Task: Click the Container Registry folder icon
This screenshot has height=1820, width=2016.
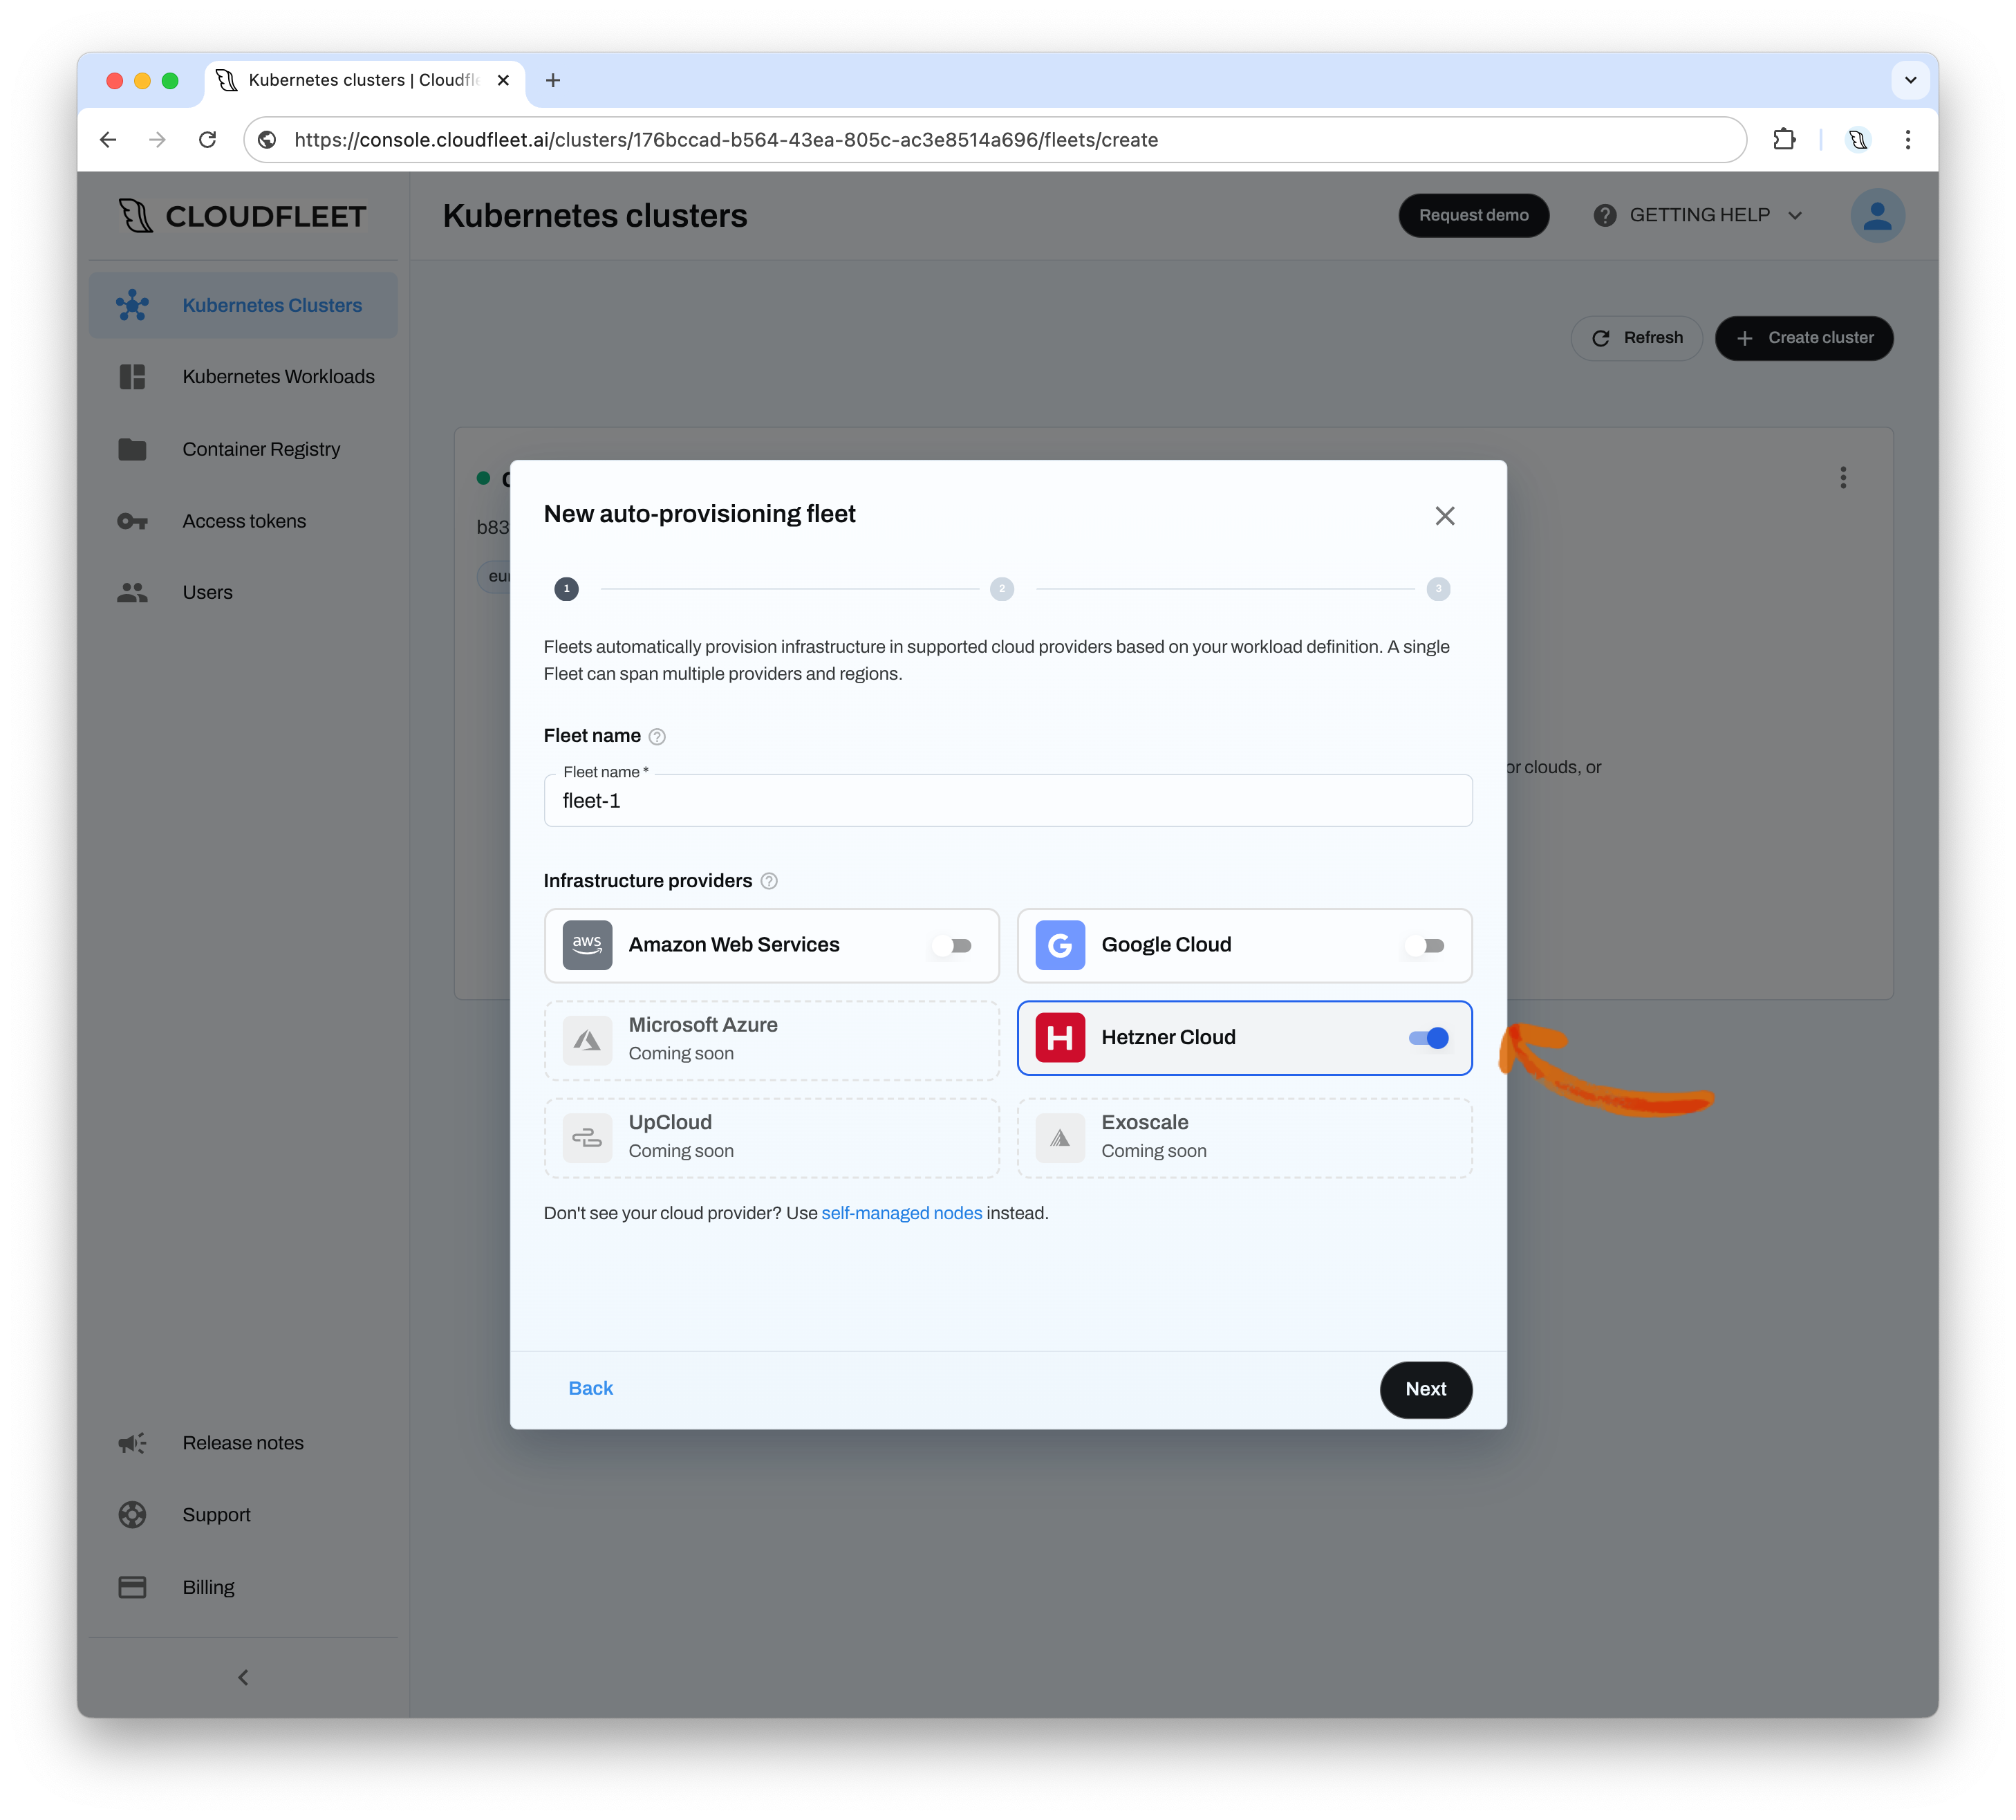Action: (x=132, y=449)
